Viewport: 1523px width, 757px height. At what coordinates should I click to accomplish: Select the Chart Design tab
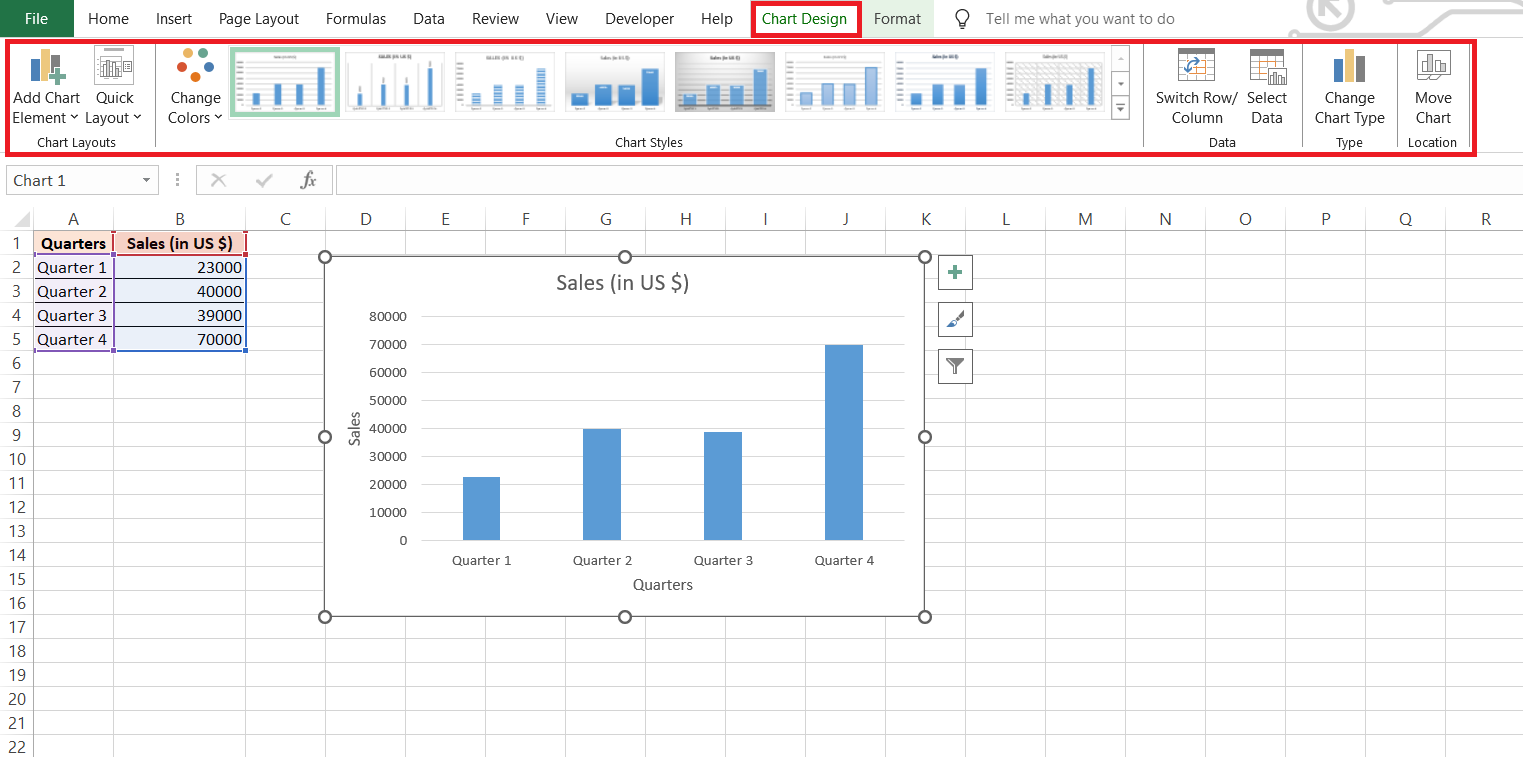tap(804, 19)
